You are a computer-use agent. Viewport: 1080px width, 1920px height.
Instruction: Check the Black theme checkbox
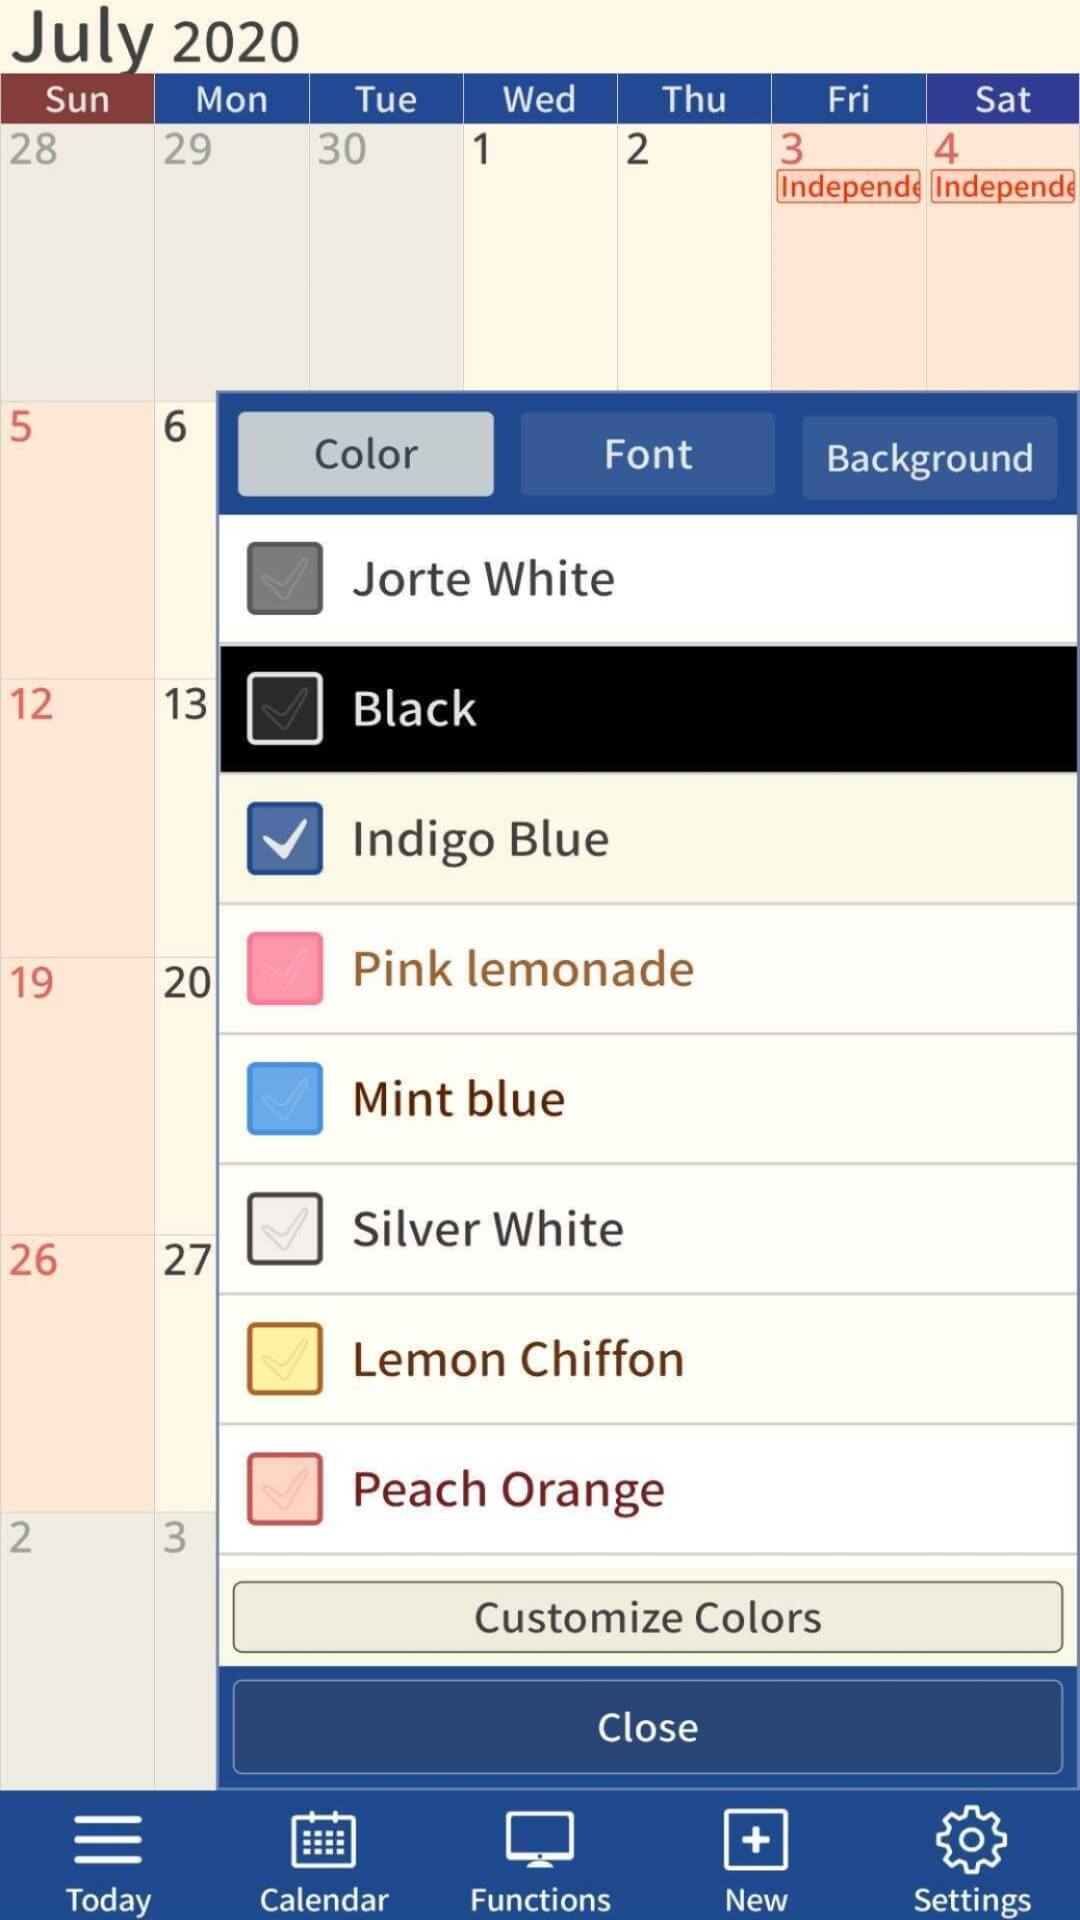[285, 709]
